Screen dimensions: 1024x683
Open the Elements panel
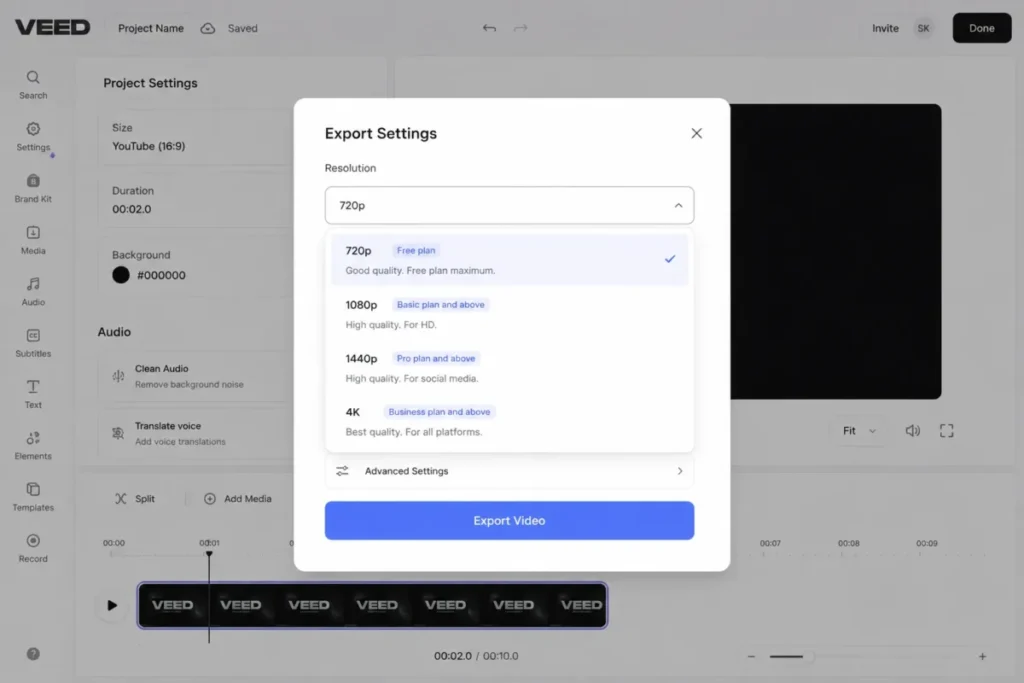coord(33,445)
